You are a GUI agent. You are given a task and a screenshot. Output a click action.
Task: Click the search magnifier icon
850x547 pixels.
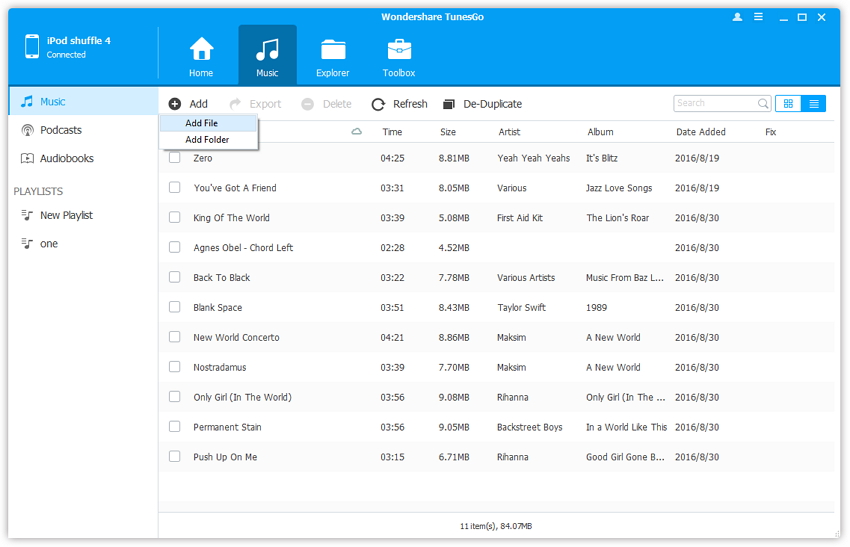point(764,103)
